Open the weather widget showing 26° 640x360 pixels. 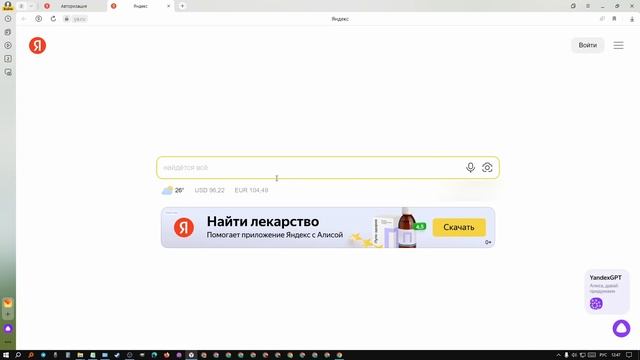(x=173, y=190)
